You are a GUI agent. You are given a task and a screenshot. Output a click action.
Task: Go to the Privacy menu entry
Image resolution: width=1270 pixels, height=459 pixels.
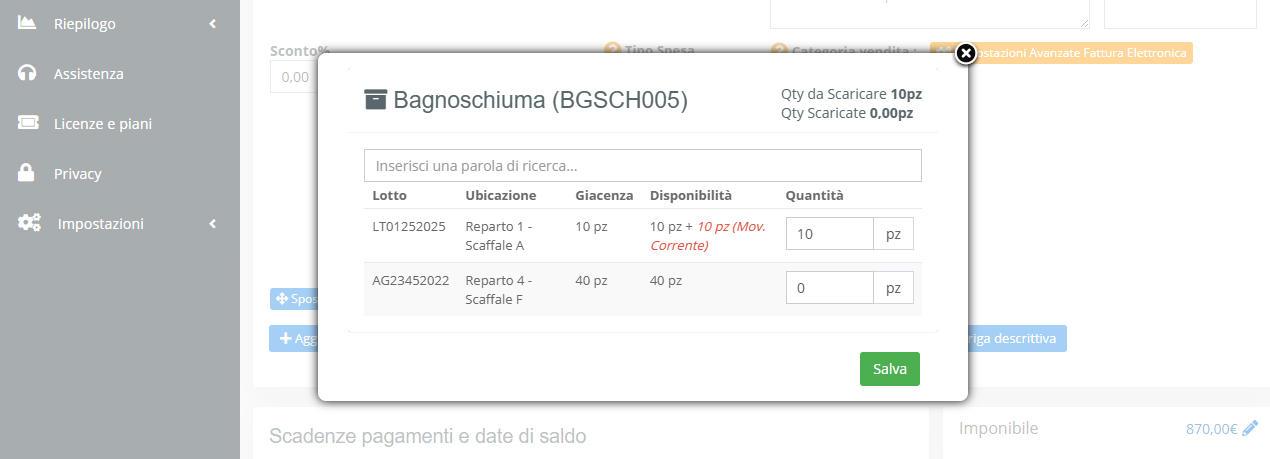point(77,174)
